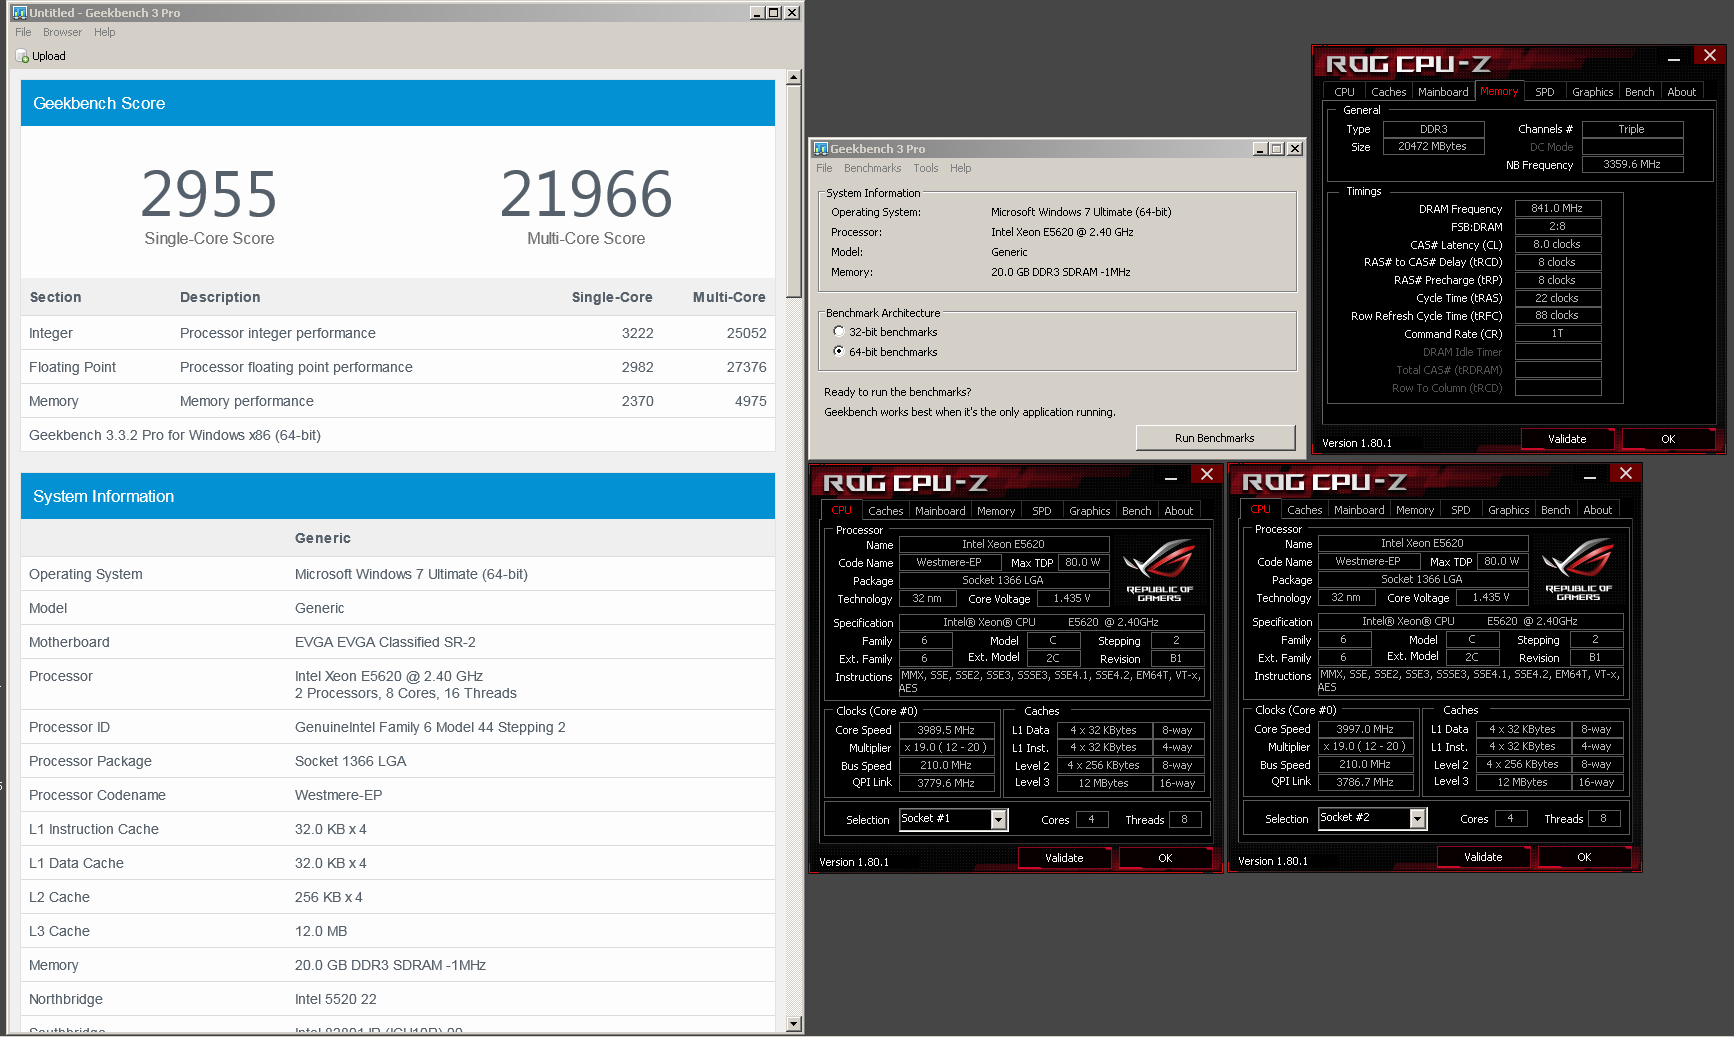This screenshot has width=1734, height=1038.
Task: Minimize the Memory ROG CPU-Z window
Action: (1673, 59)
